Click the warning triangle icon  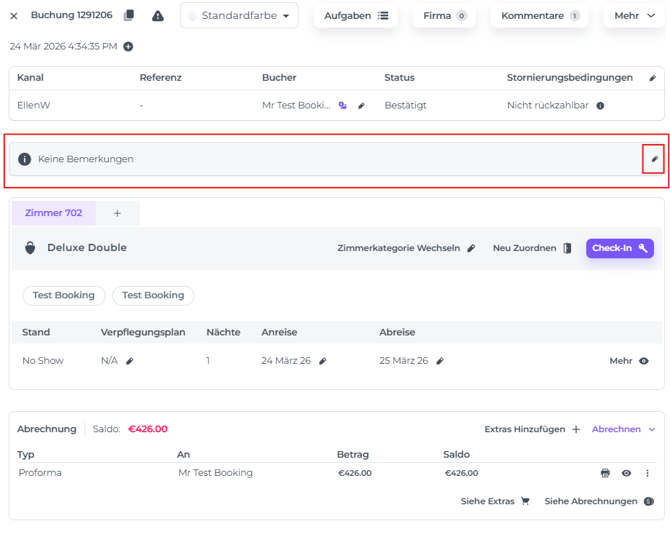point(158,16)
